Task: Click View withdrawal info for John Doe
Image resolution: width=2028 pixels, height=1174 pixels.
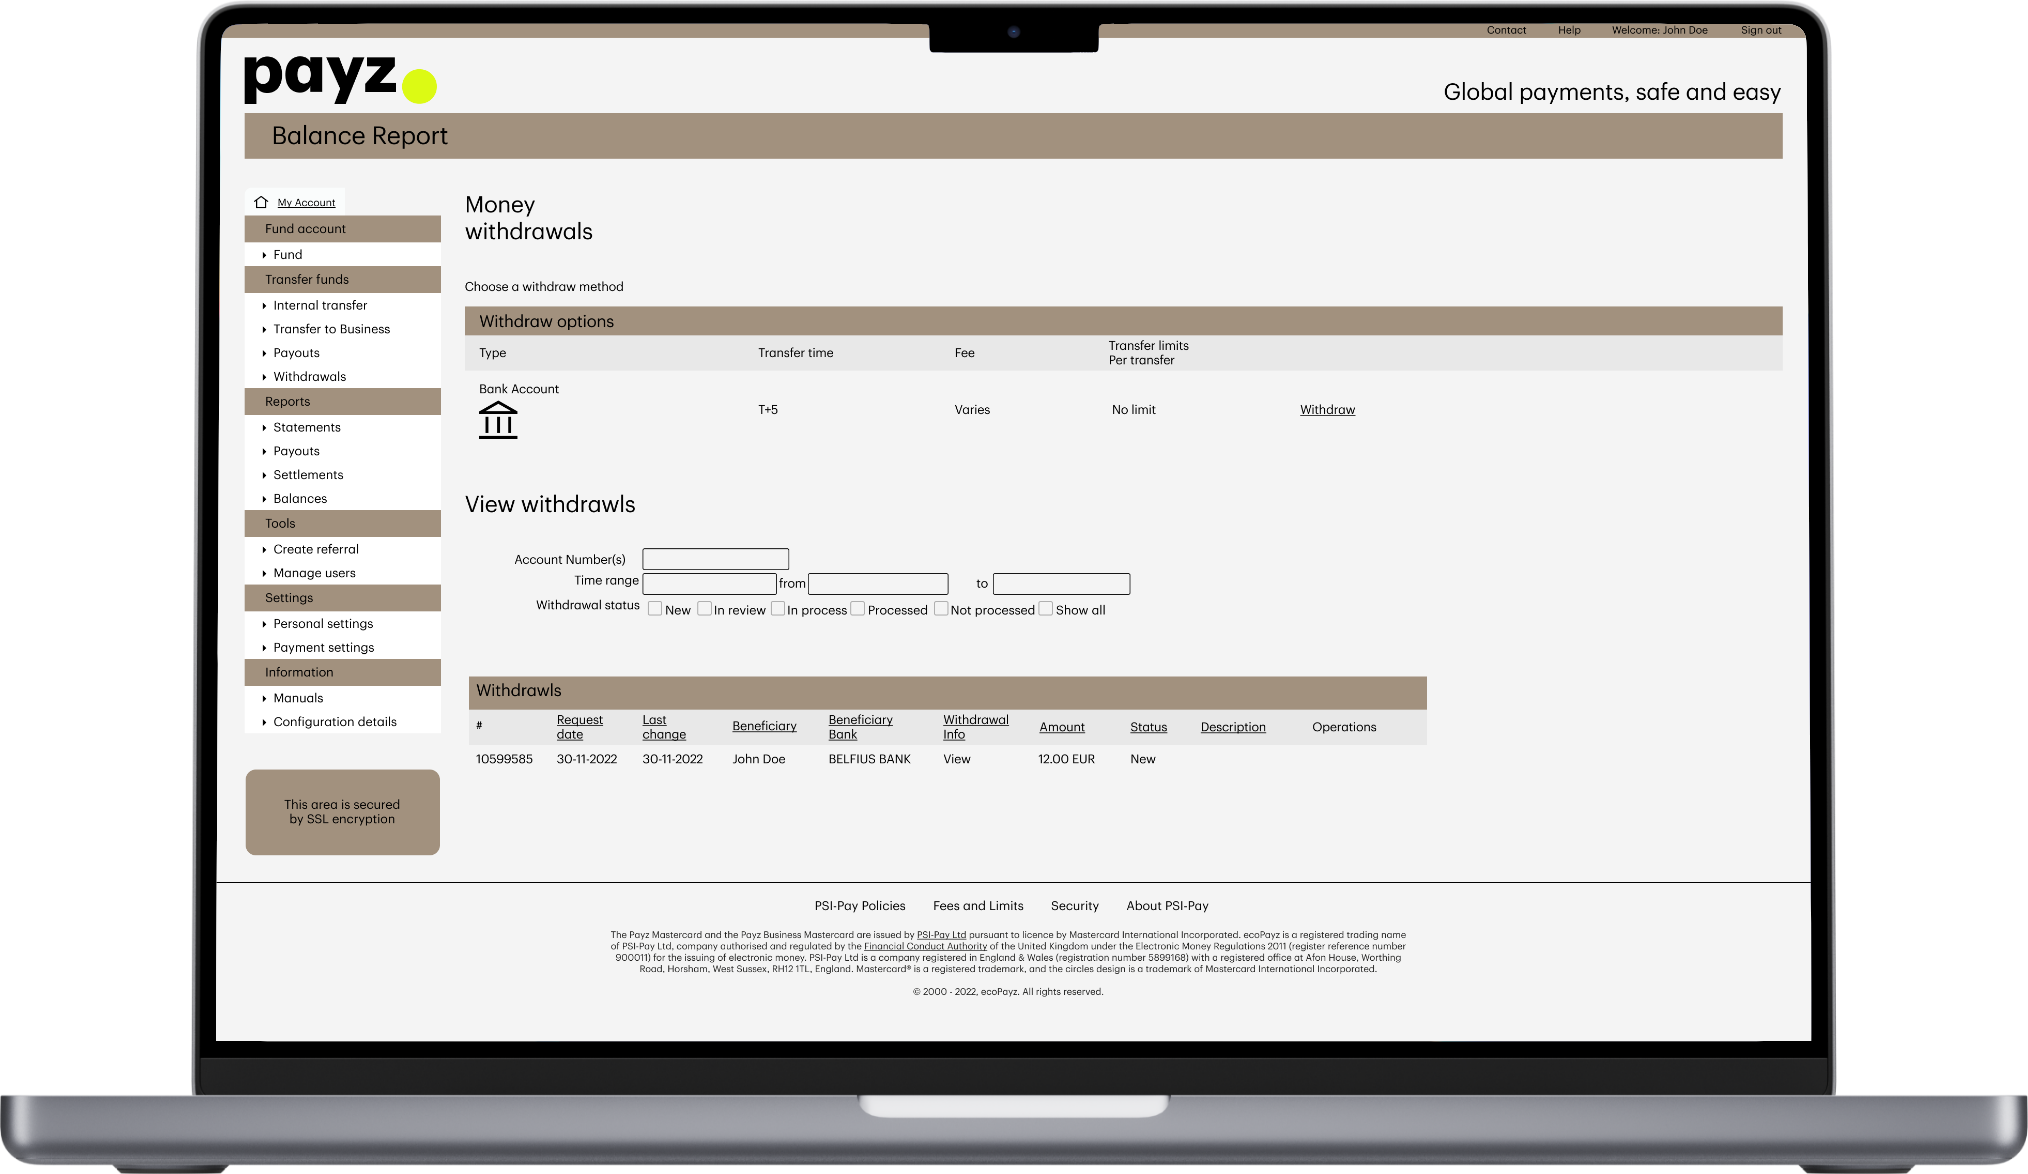Action: (x=957, y=759)
